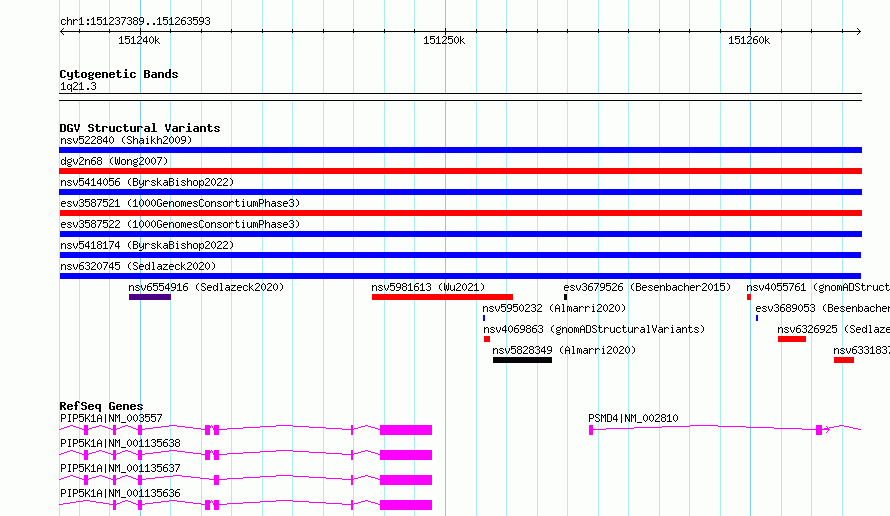Click the red nsv6326925 variant bar
The image size is (890, 516).
point(792,339)
